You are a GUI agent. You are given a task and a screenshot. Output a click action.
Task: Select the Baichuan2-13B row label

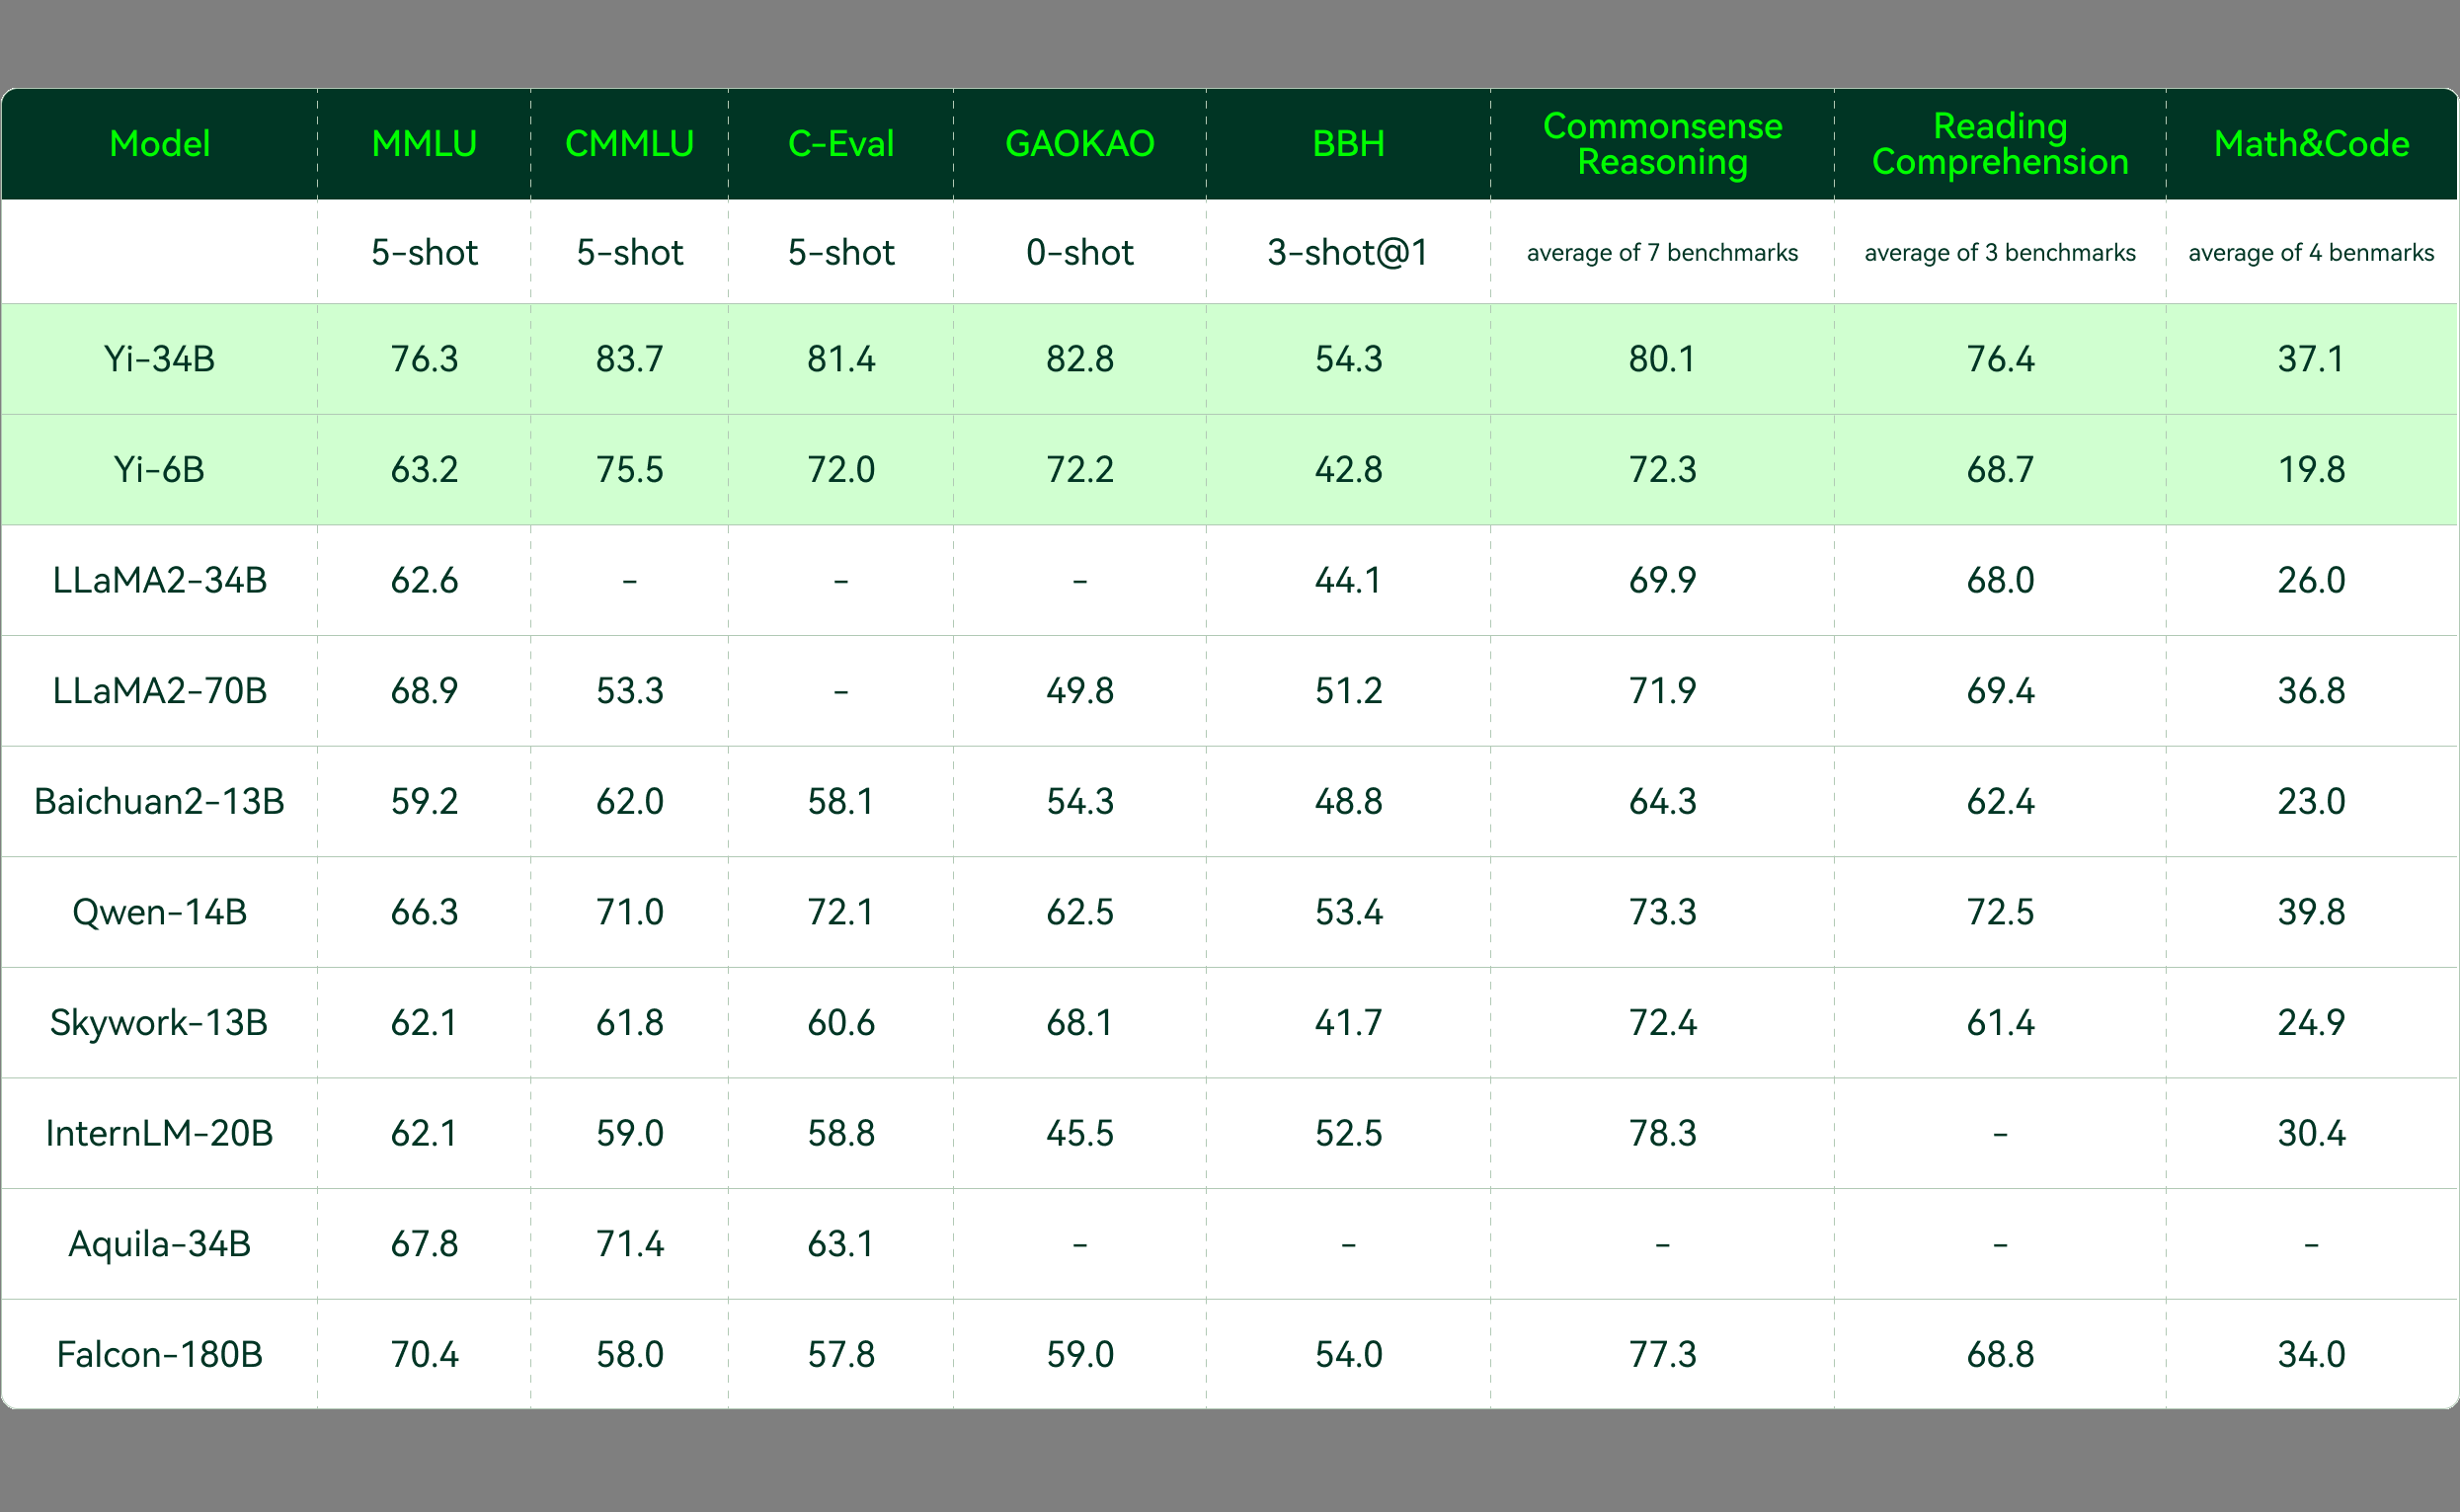pyautogui.click(x=159, y=802)
